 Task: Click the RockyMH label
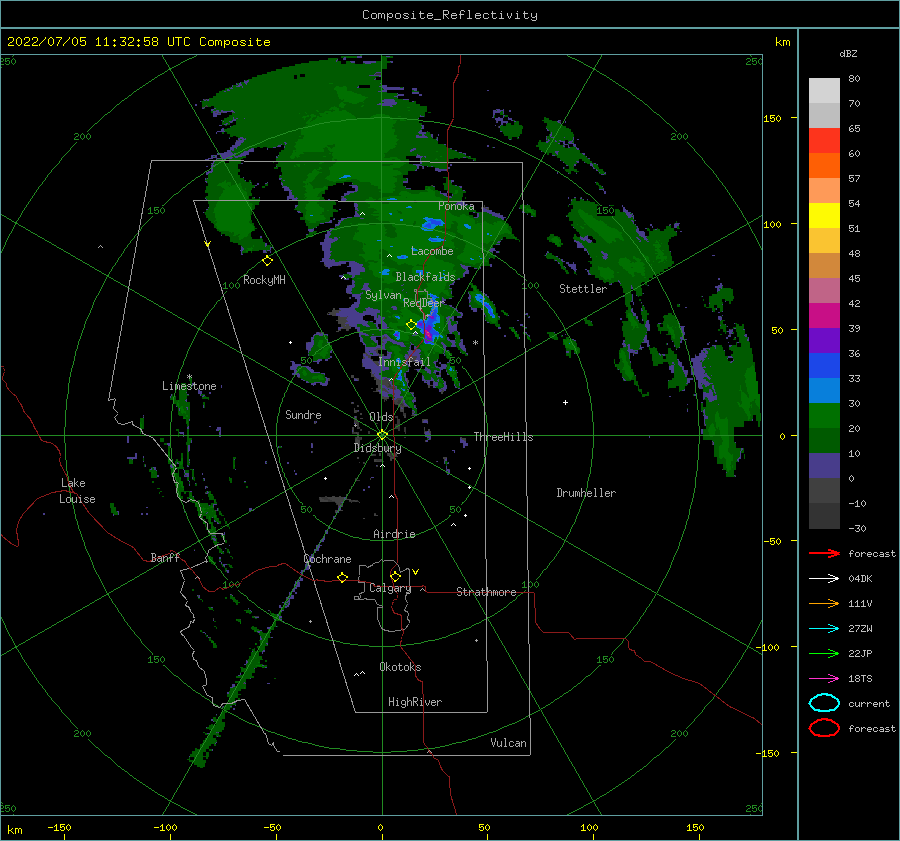[x=264, y=280]
